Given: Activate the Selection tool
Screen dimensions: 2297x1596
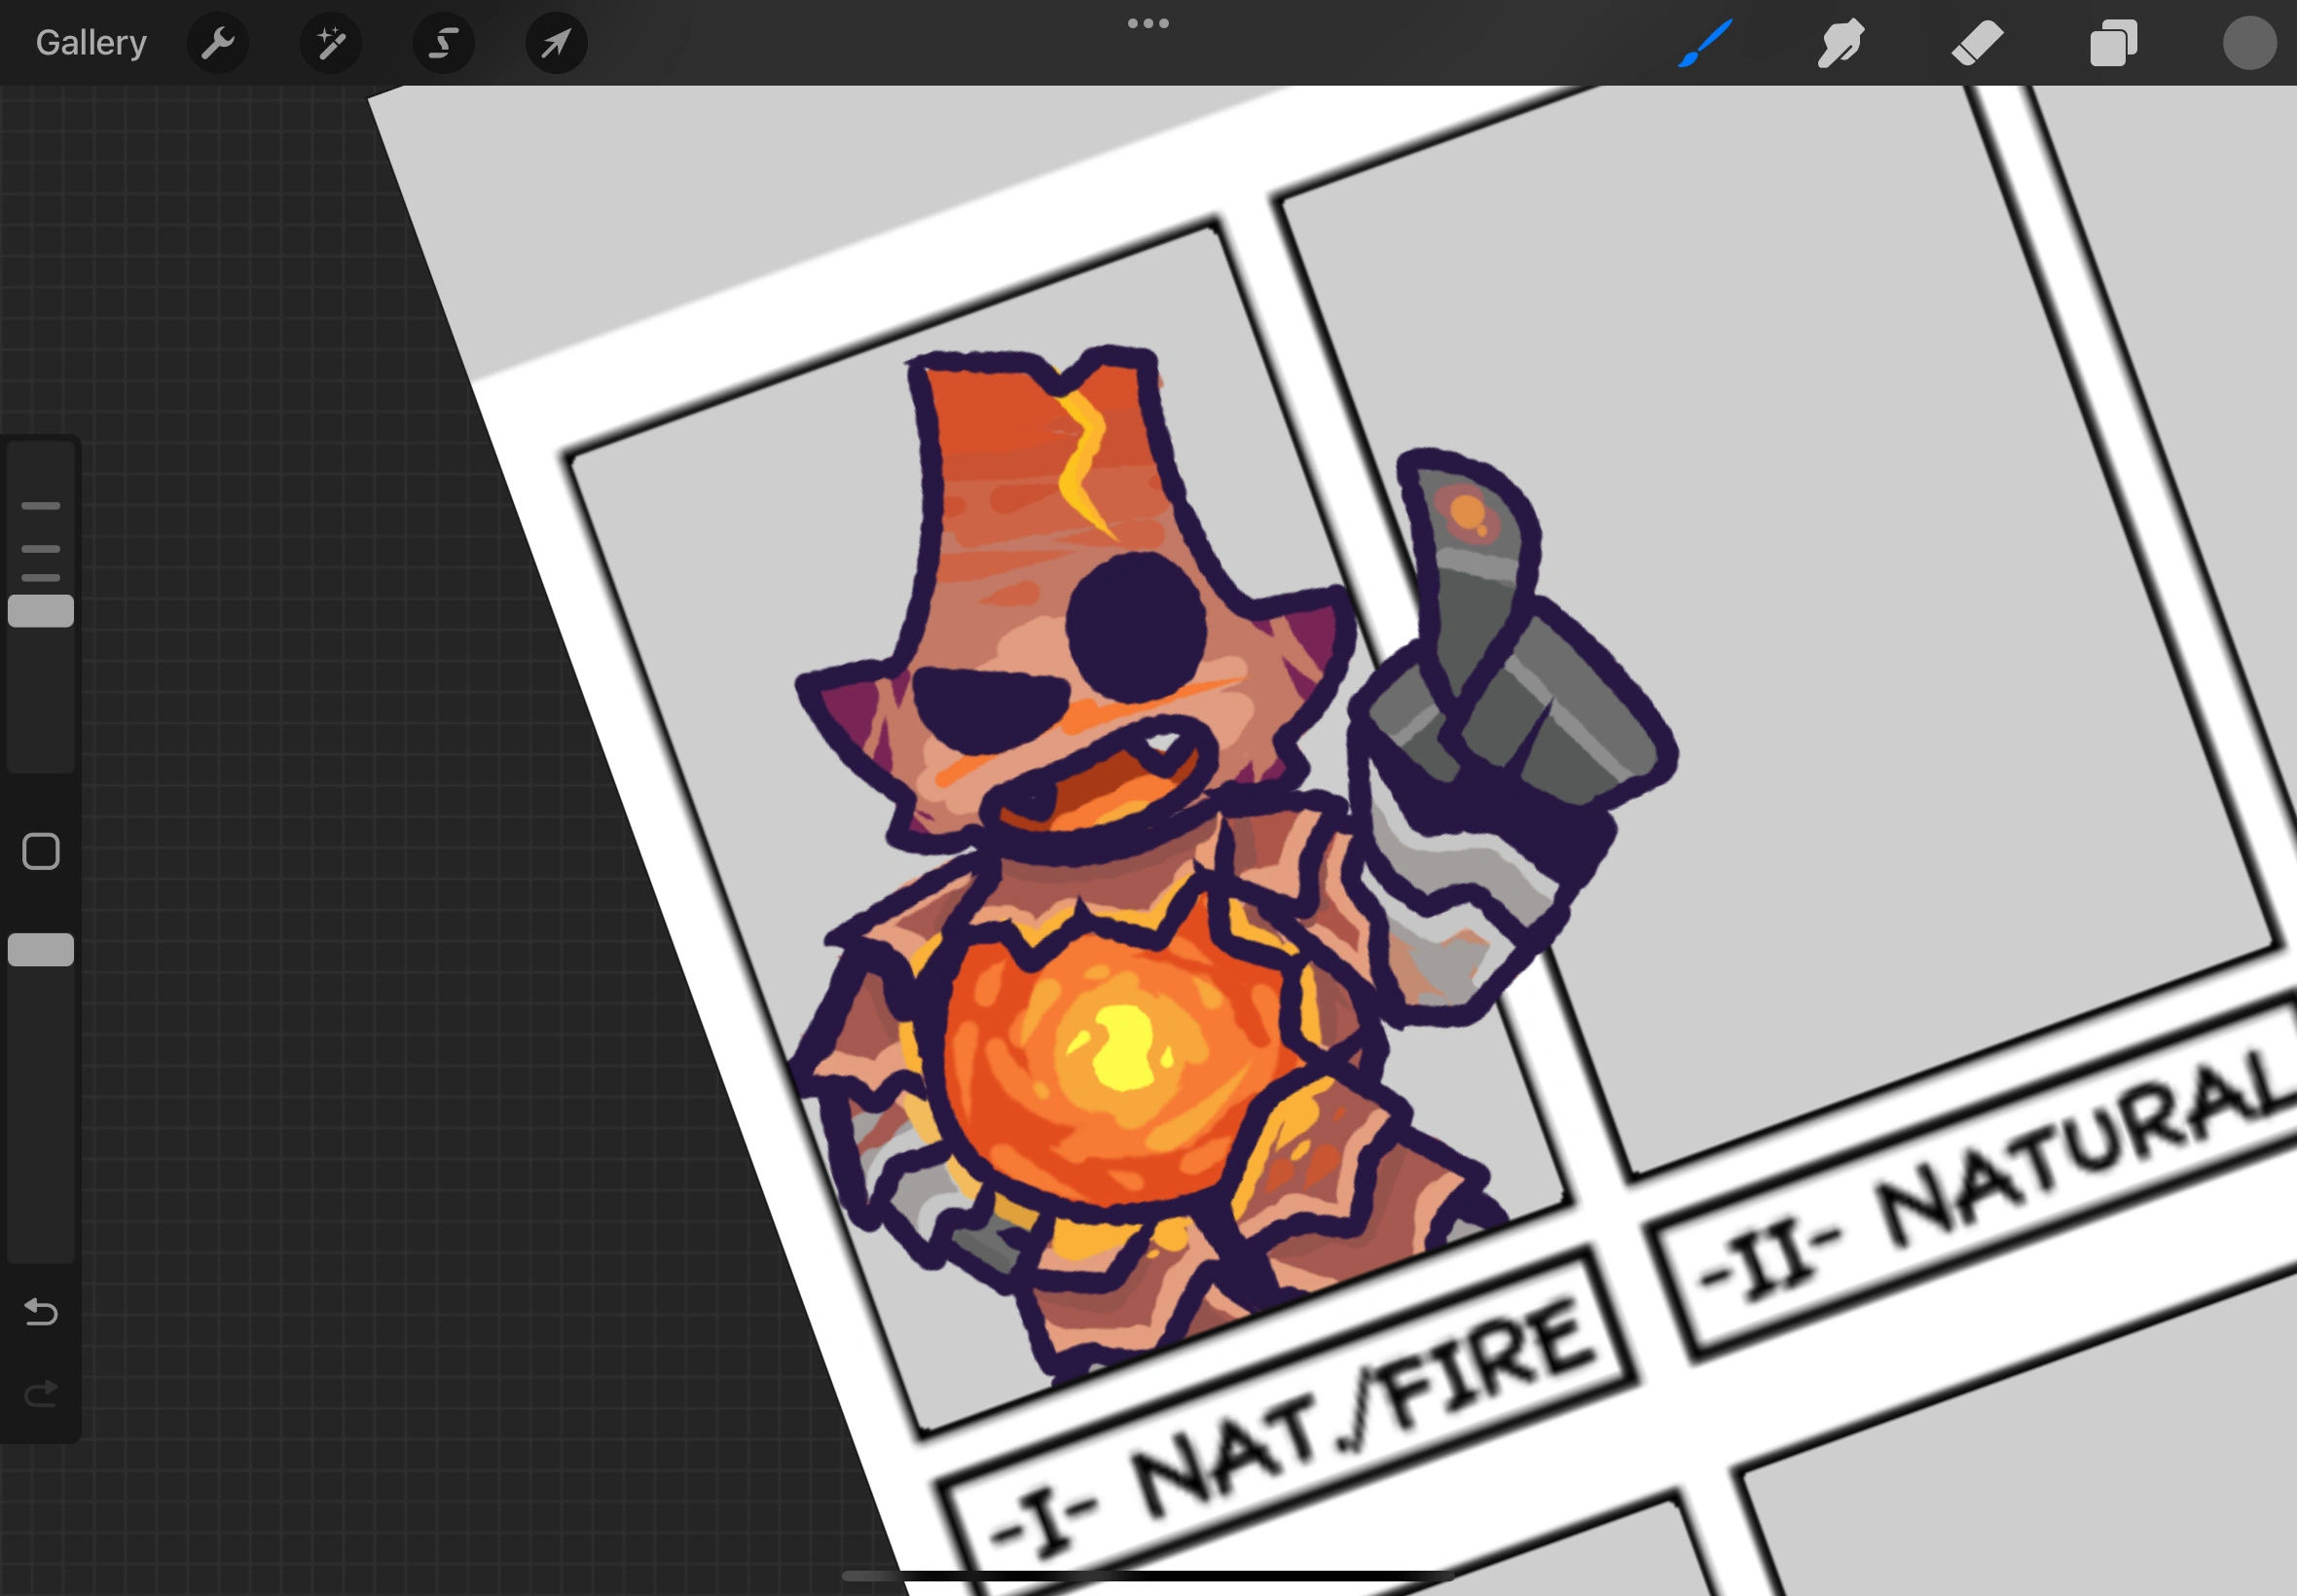Looking at the screenshot, I should pyautogui.click(x=443, y=43).
